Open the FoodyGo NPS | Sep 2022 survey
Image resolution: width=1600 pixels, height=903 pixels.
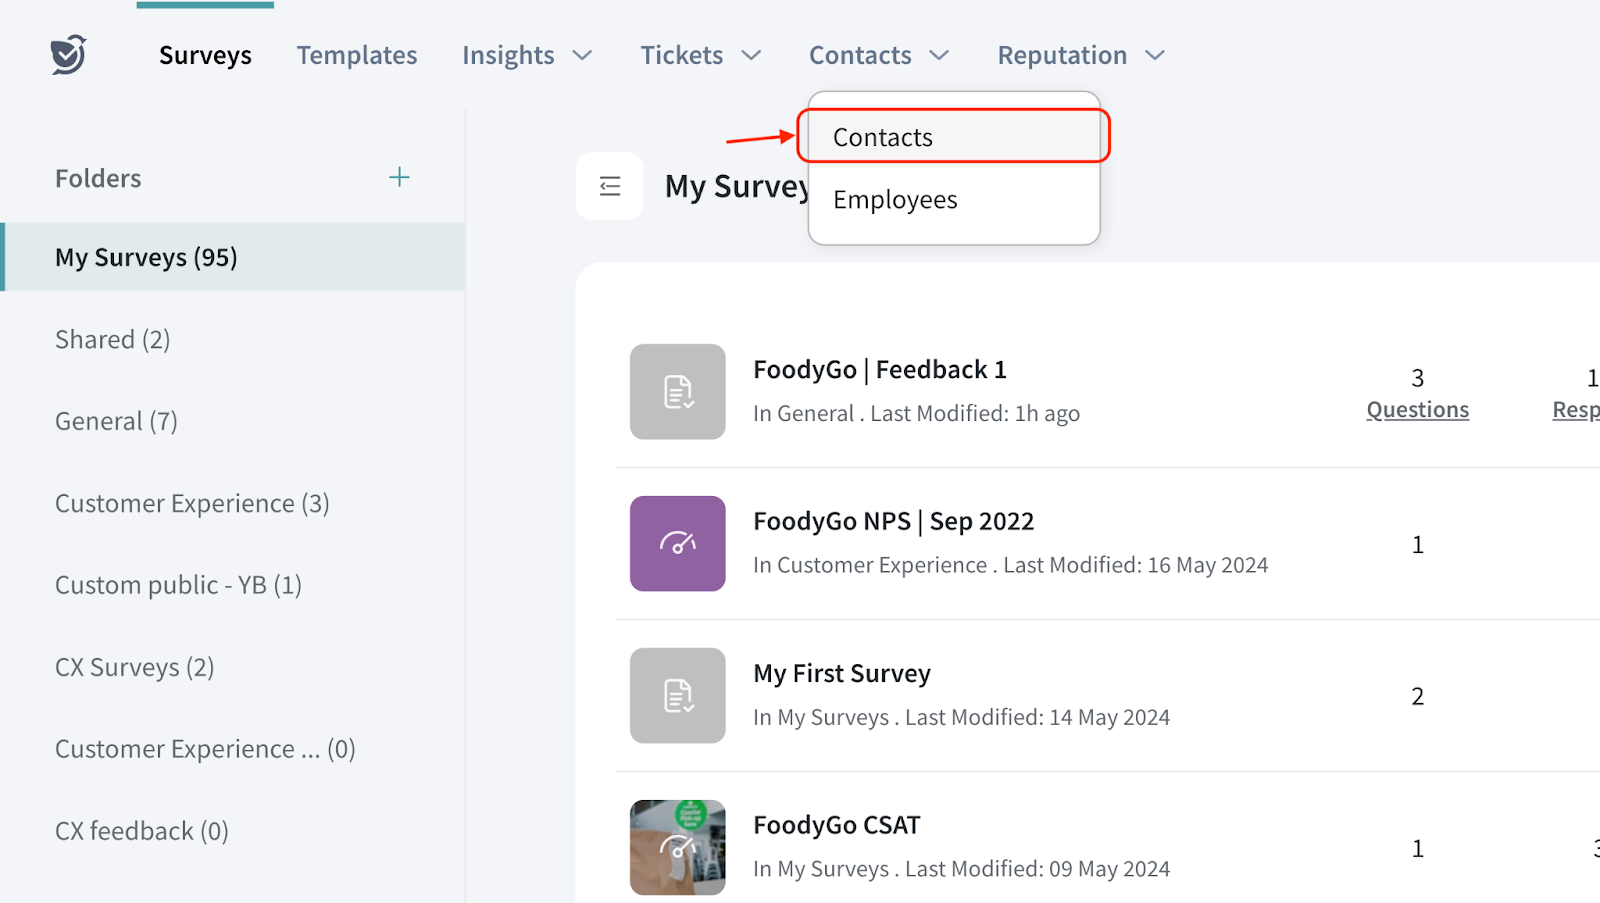pos(893,522)
